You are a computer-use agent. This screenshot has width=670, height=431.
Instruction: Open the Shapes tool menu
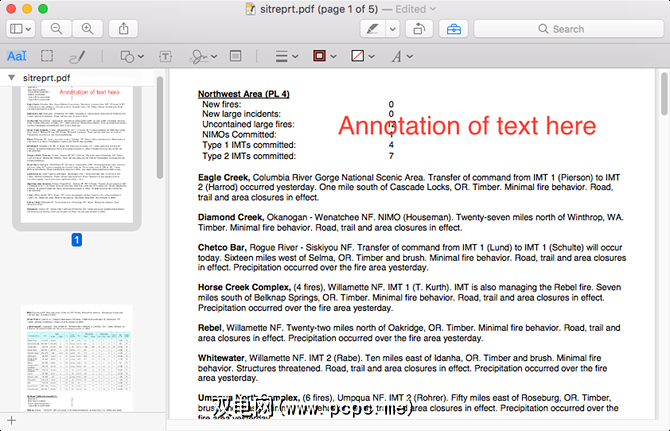132,56
